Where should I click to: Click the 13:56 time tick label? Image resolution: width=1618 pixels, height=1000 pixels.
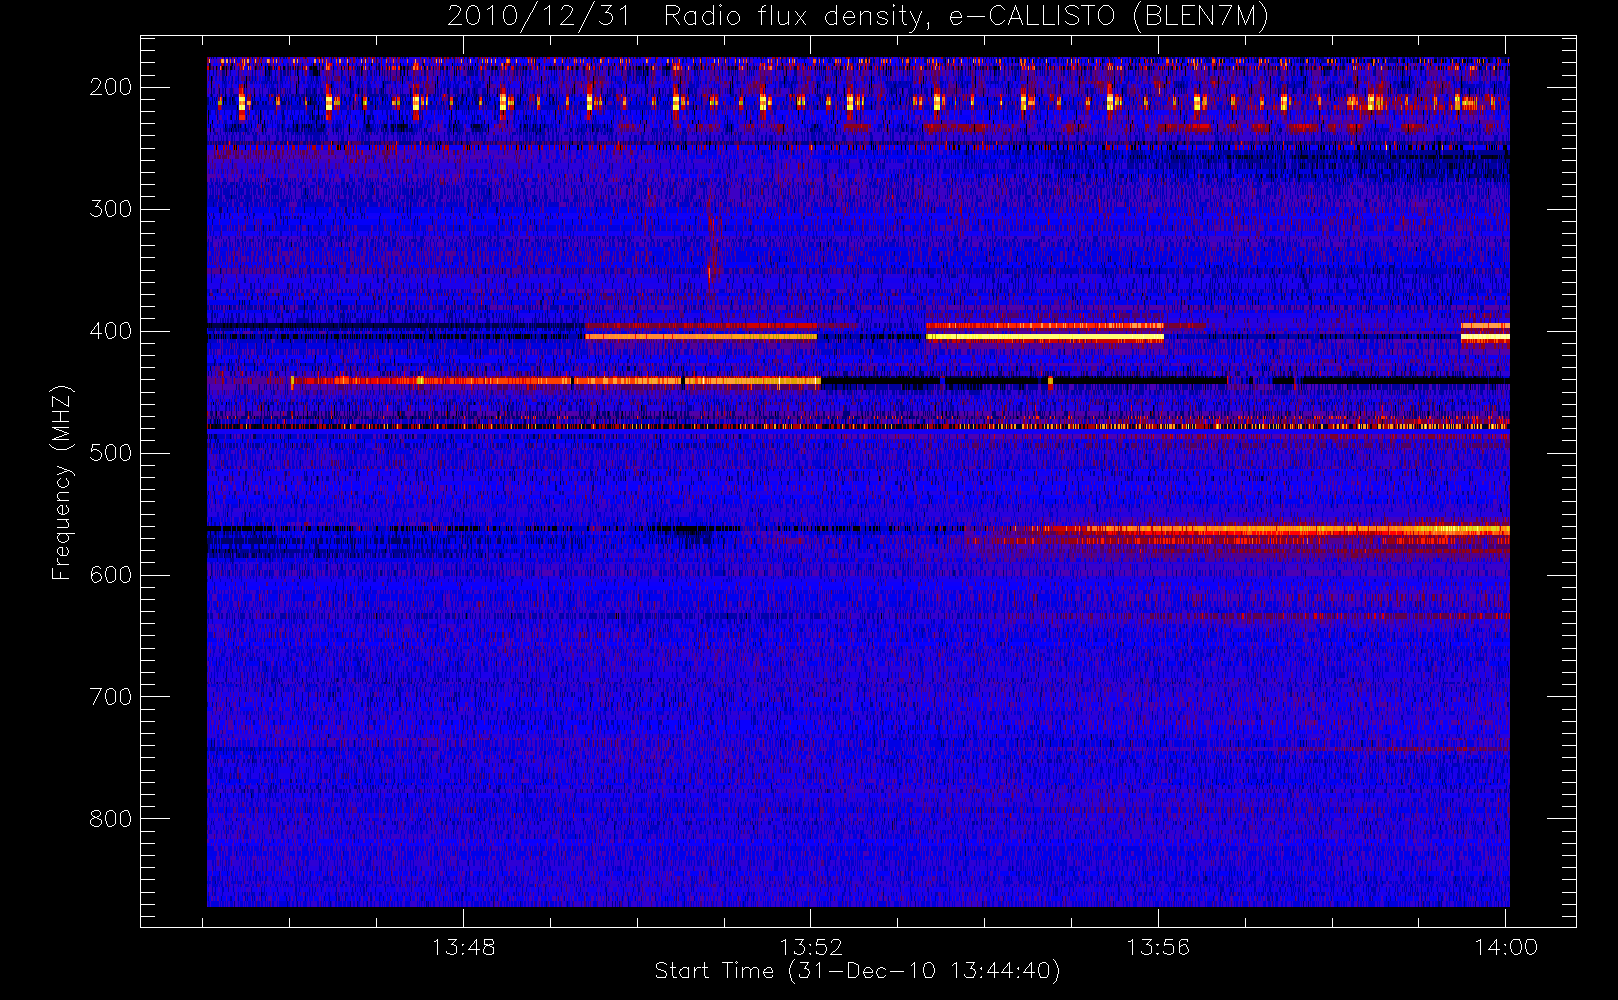point(1158,947)
